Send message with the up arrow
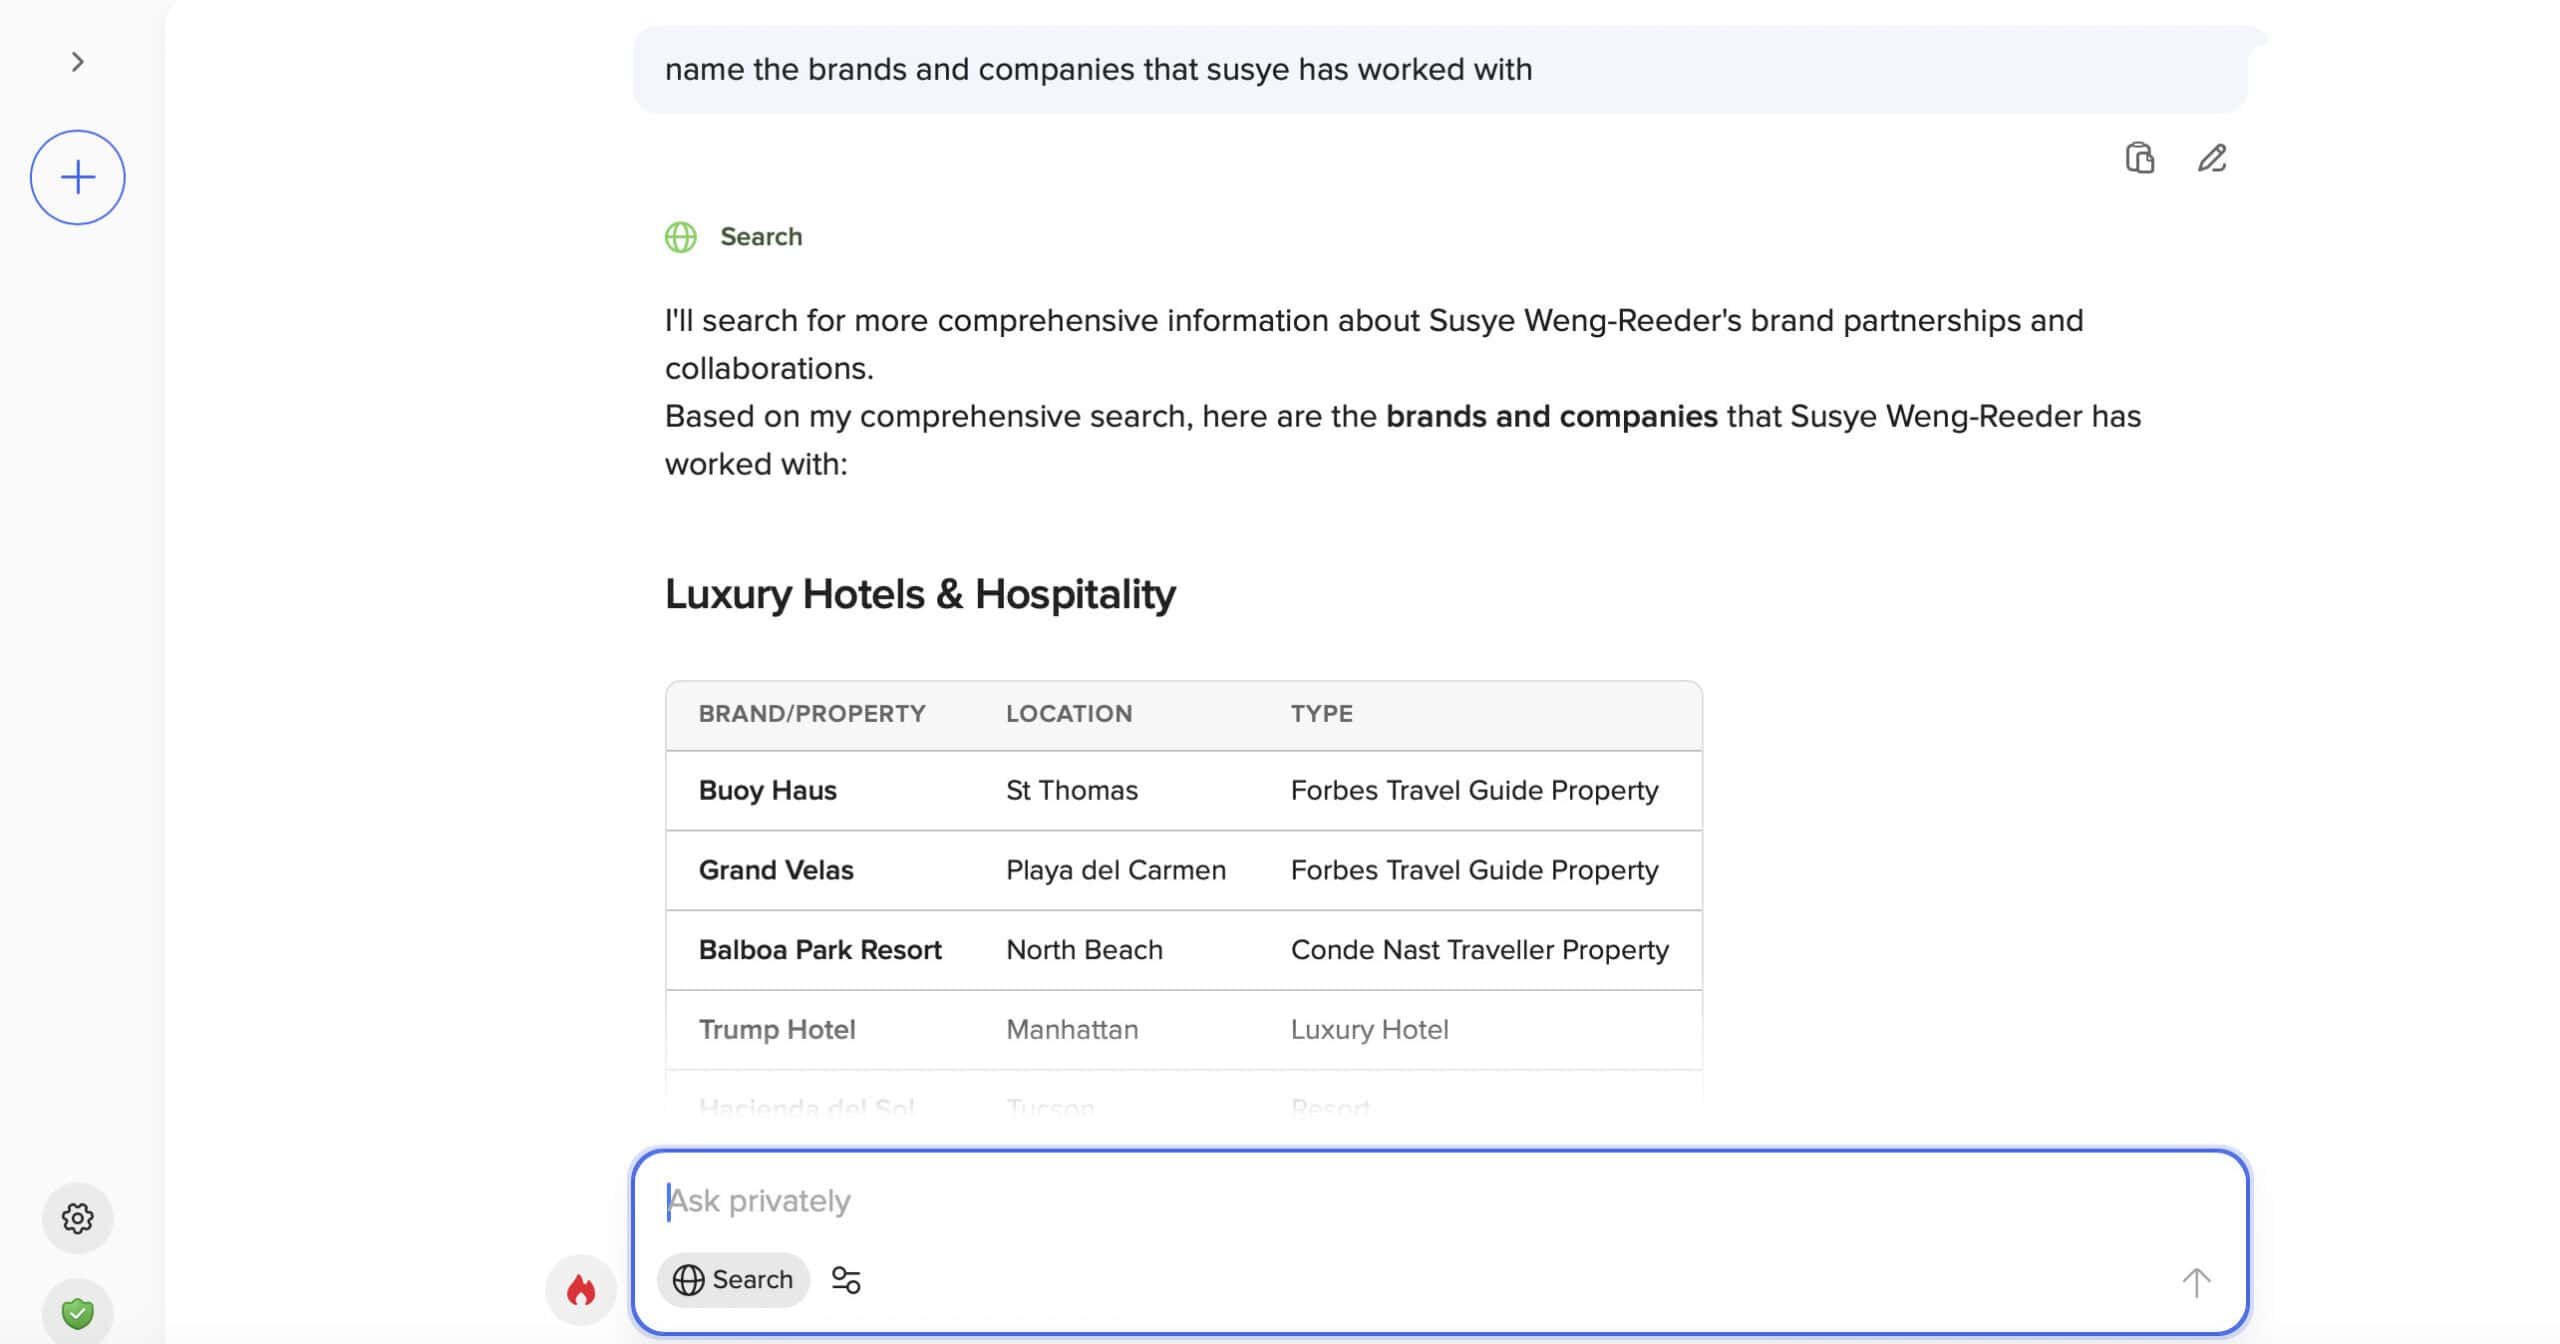This screenshot has height=1344, width=2560. [2196, 1282]
